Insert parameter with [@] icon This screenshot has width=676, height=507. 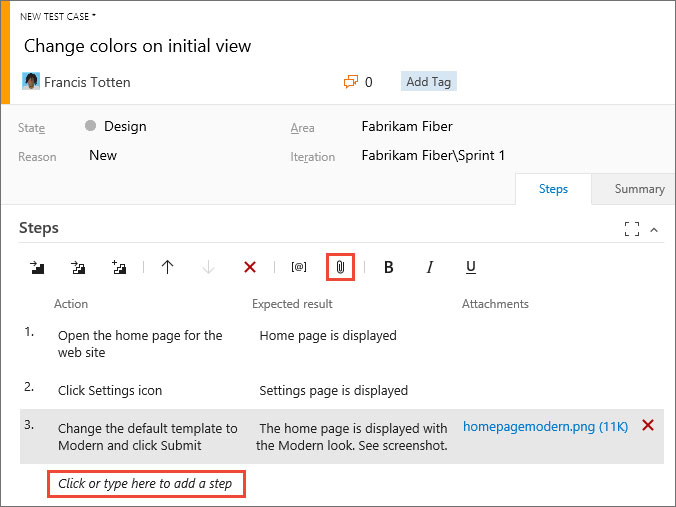click(299, 267)
